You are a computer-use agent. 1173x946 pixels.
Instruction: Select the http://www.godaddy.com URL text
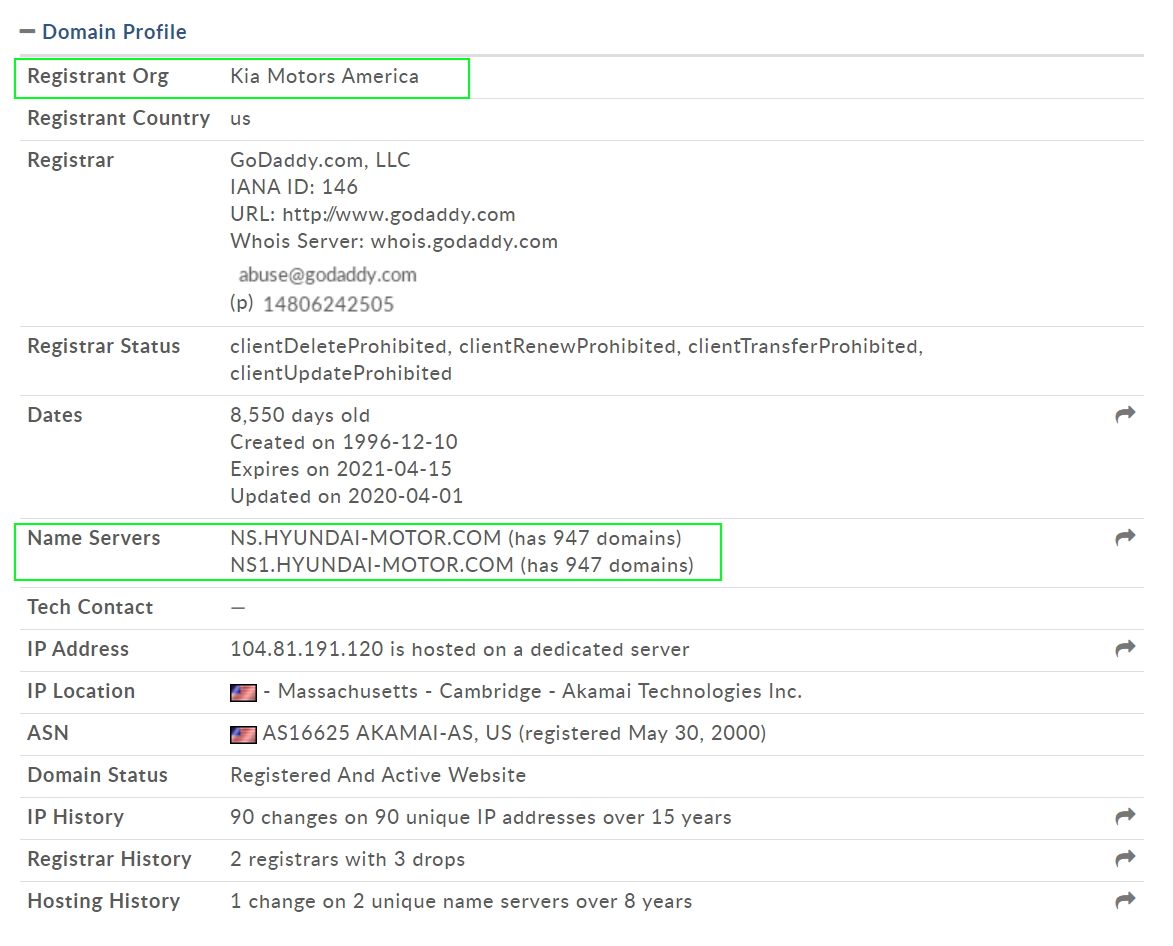[x=399, y=215]
